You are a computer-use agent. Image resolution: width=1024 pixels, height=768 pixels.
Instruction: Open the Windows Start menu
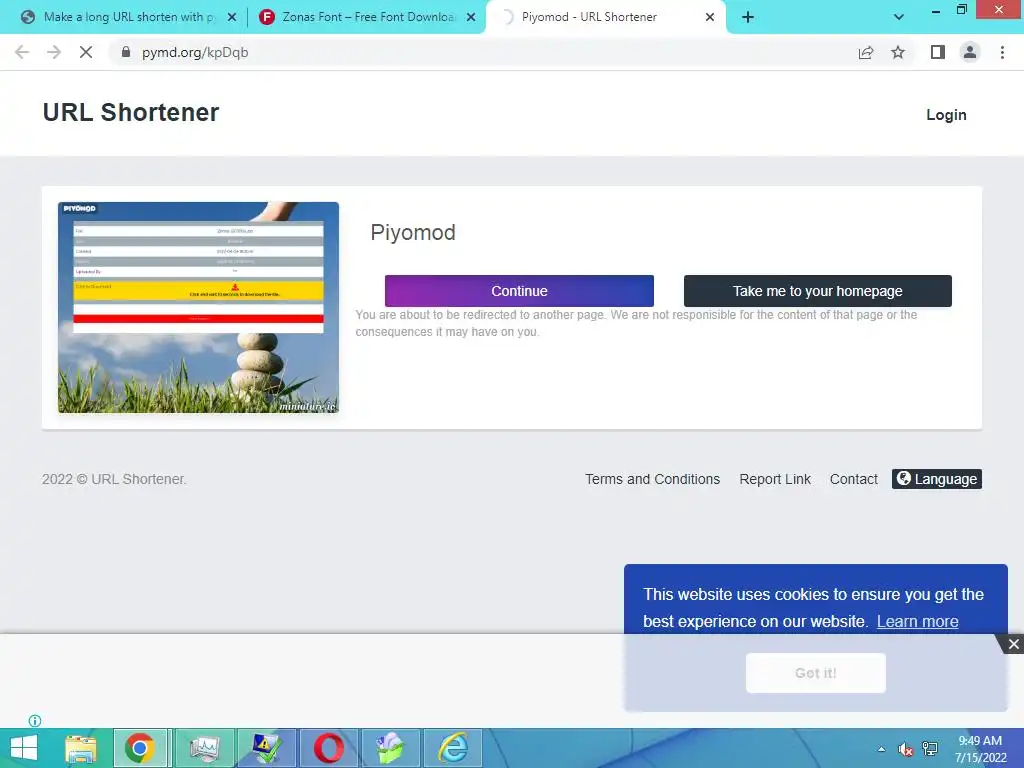[24, 748]
